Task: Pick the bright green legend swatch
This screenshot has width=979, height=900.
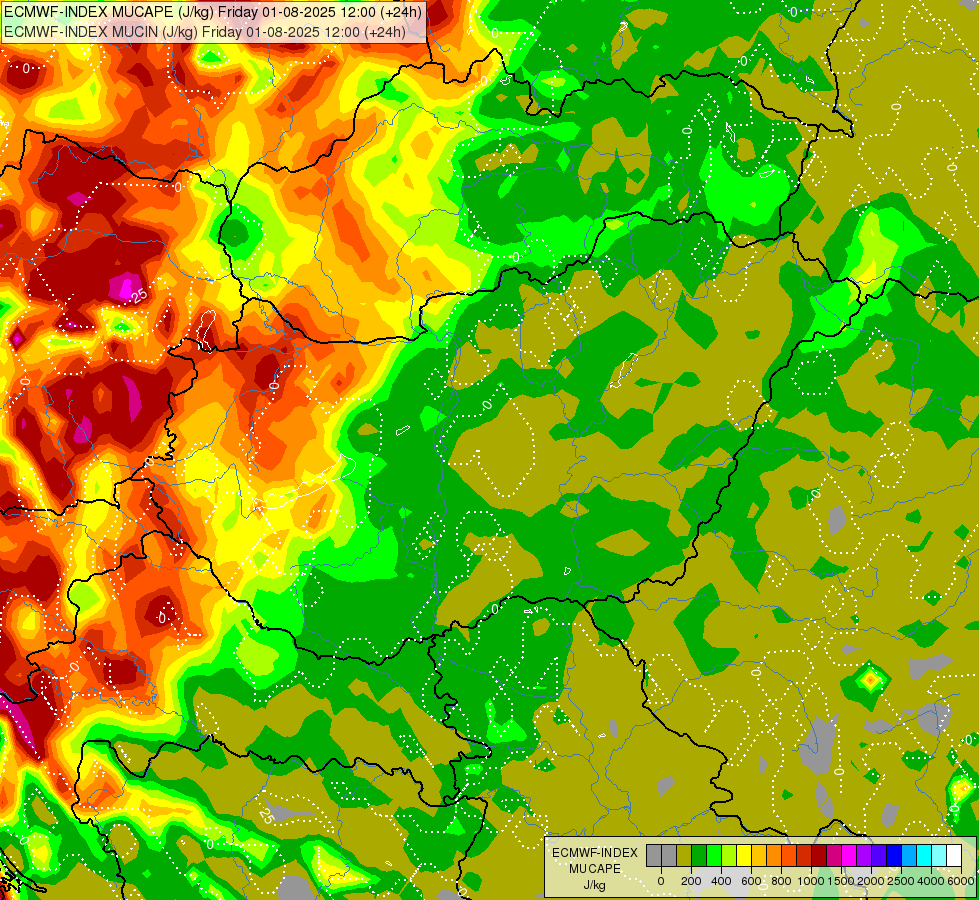Action: (714, 855)
